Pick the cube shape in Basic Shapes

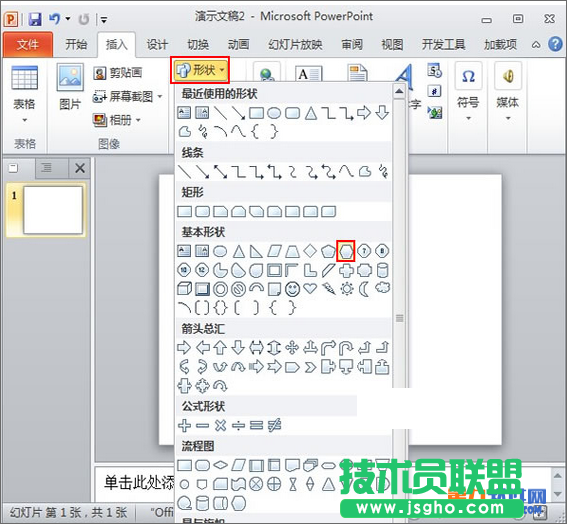(184, 289)
